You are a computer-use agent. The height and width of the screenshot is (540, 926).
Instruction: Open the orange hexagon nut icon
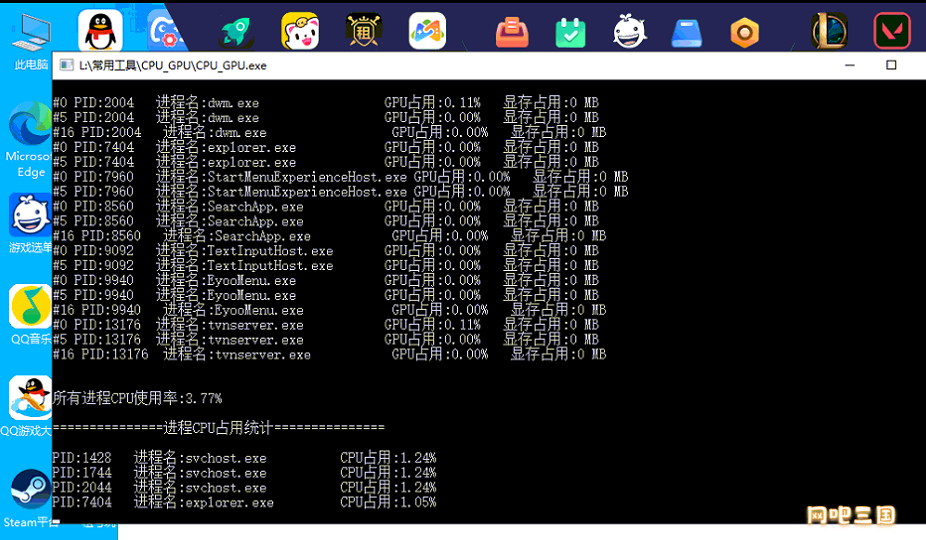(745, 32)
